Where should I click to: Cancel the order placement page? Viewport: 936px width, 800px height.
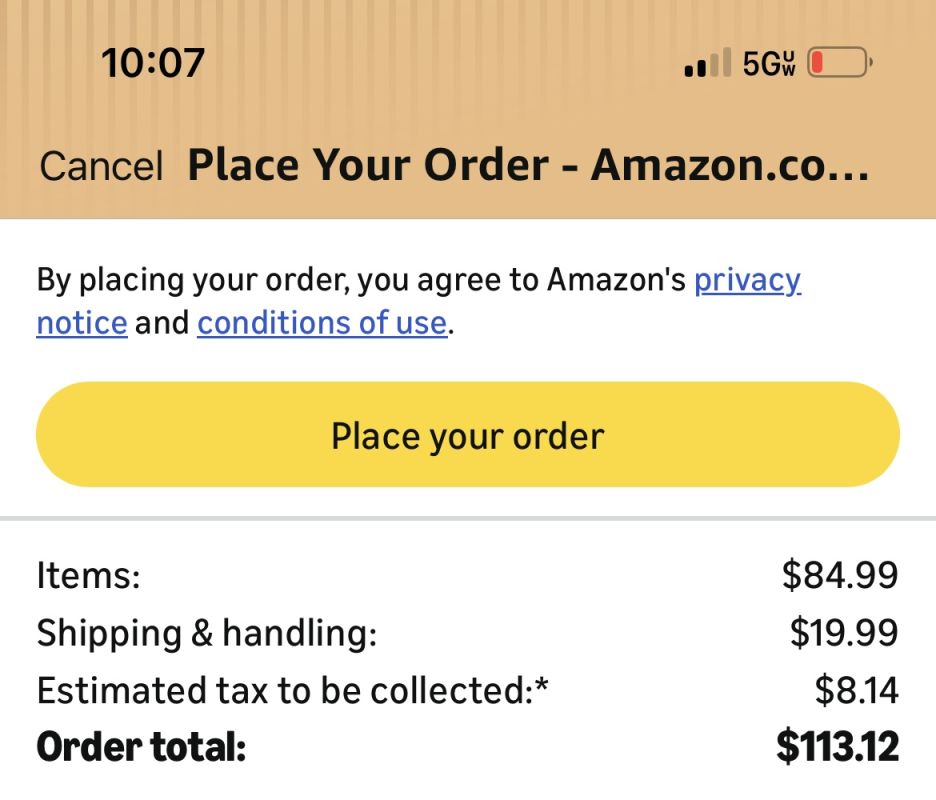[x=100, y=166]
